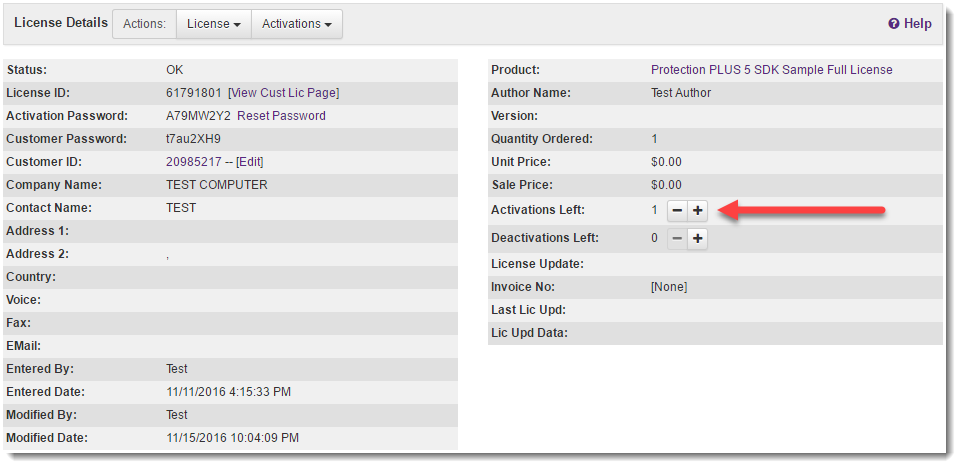Click the Edit link beside Customer ID
This screenshot has width=961, height=468.
tap(249, 162)
